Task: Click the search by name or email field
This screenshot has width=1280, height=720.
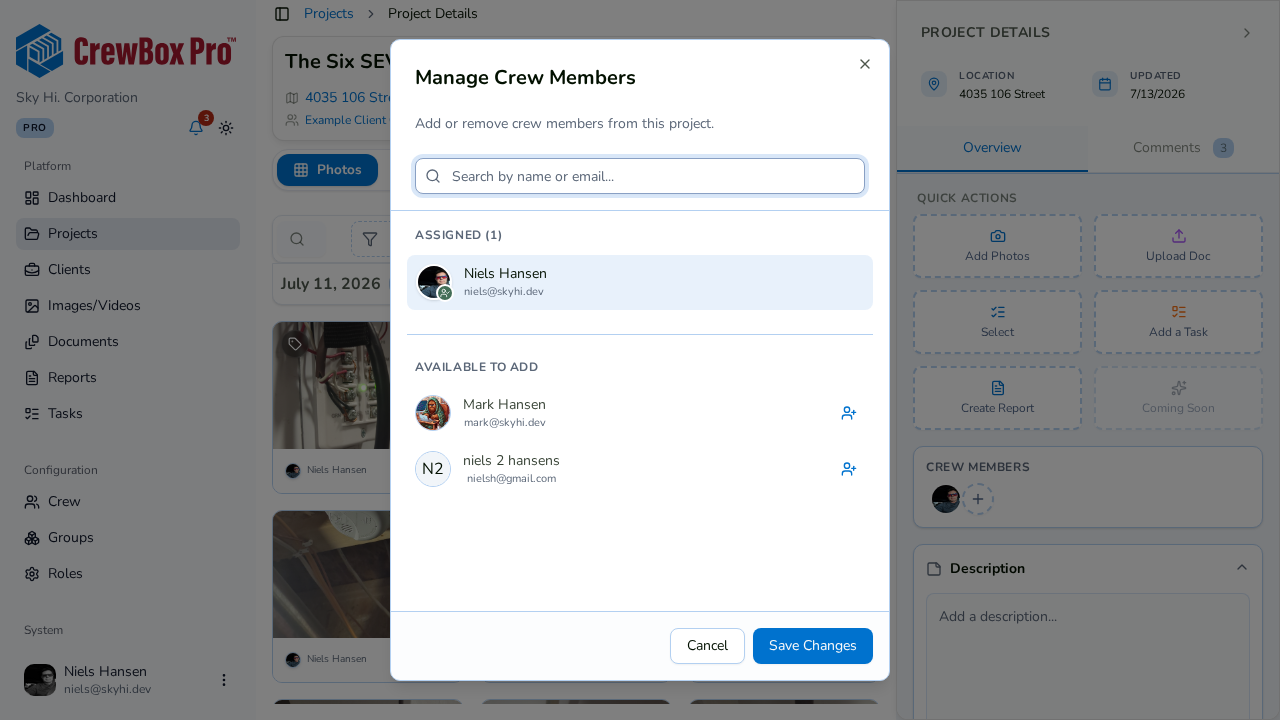Action: 640,176
